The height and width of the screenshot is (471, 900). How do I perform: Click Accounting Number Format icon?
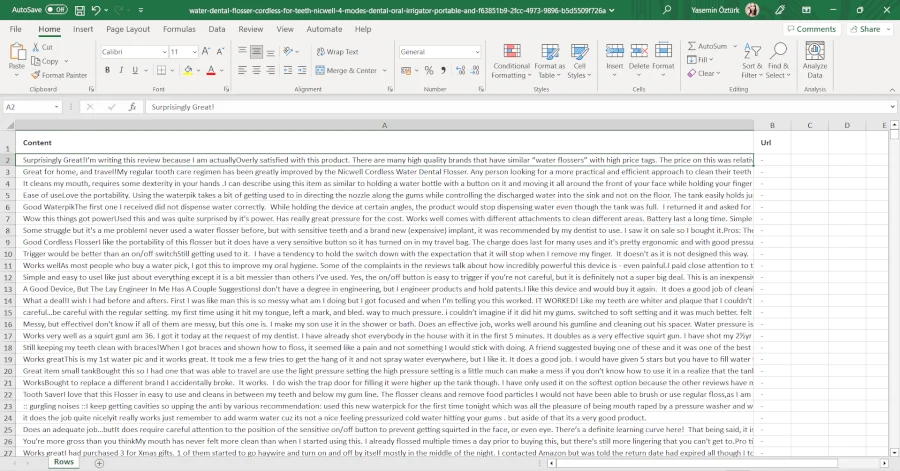point(406,71)
